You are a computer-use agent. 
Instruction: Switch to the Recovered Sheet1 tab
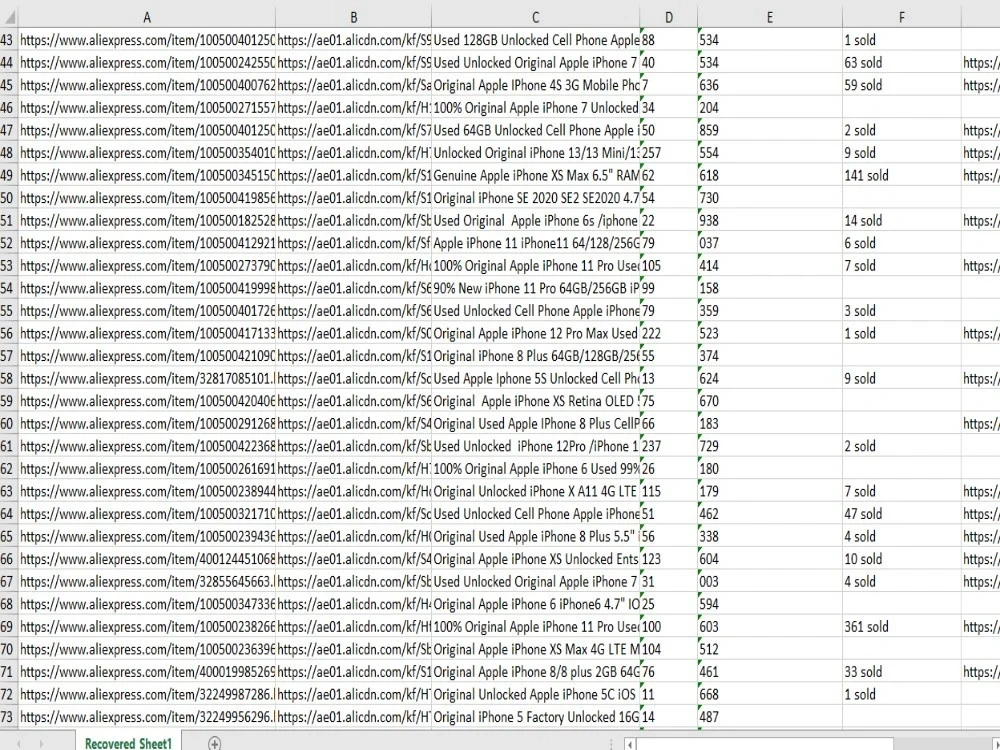point(128,743)
